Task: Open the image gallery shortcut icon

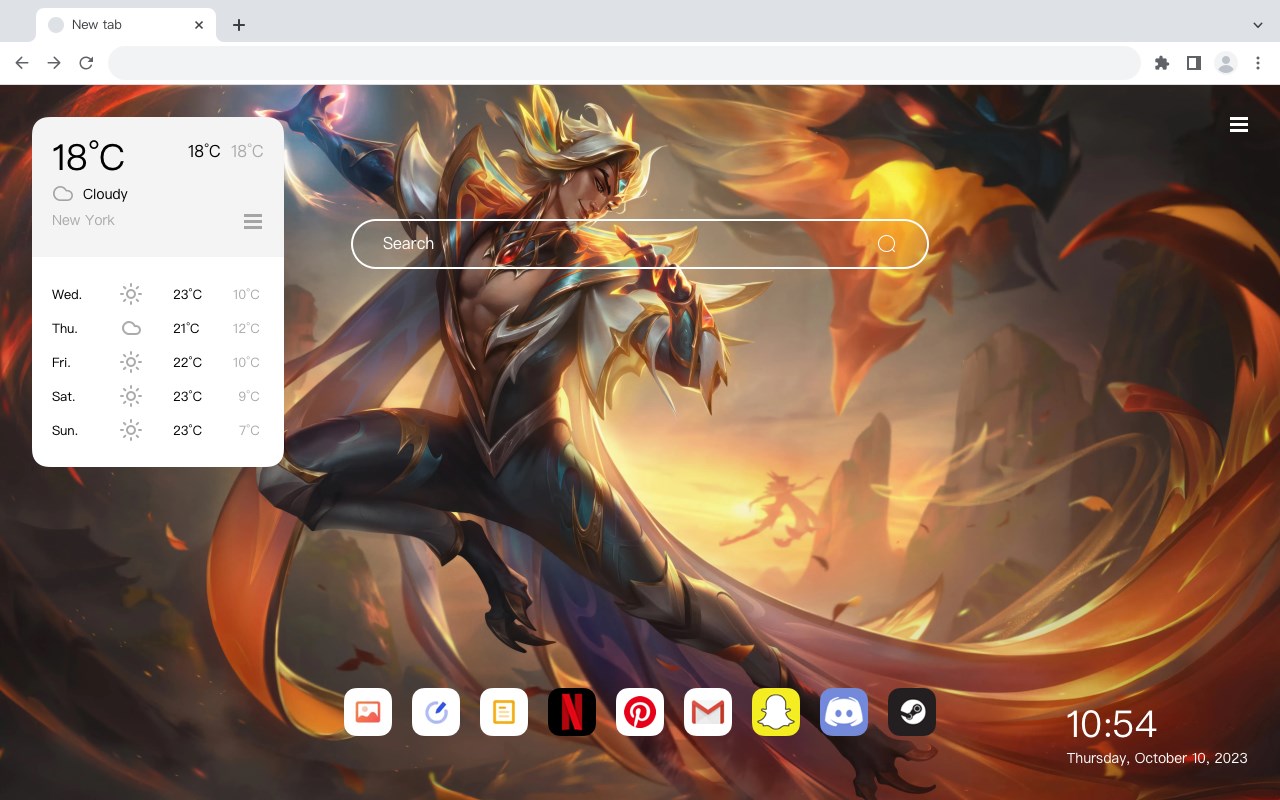Action: point(368,712)
